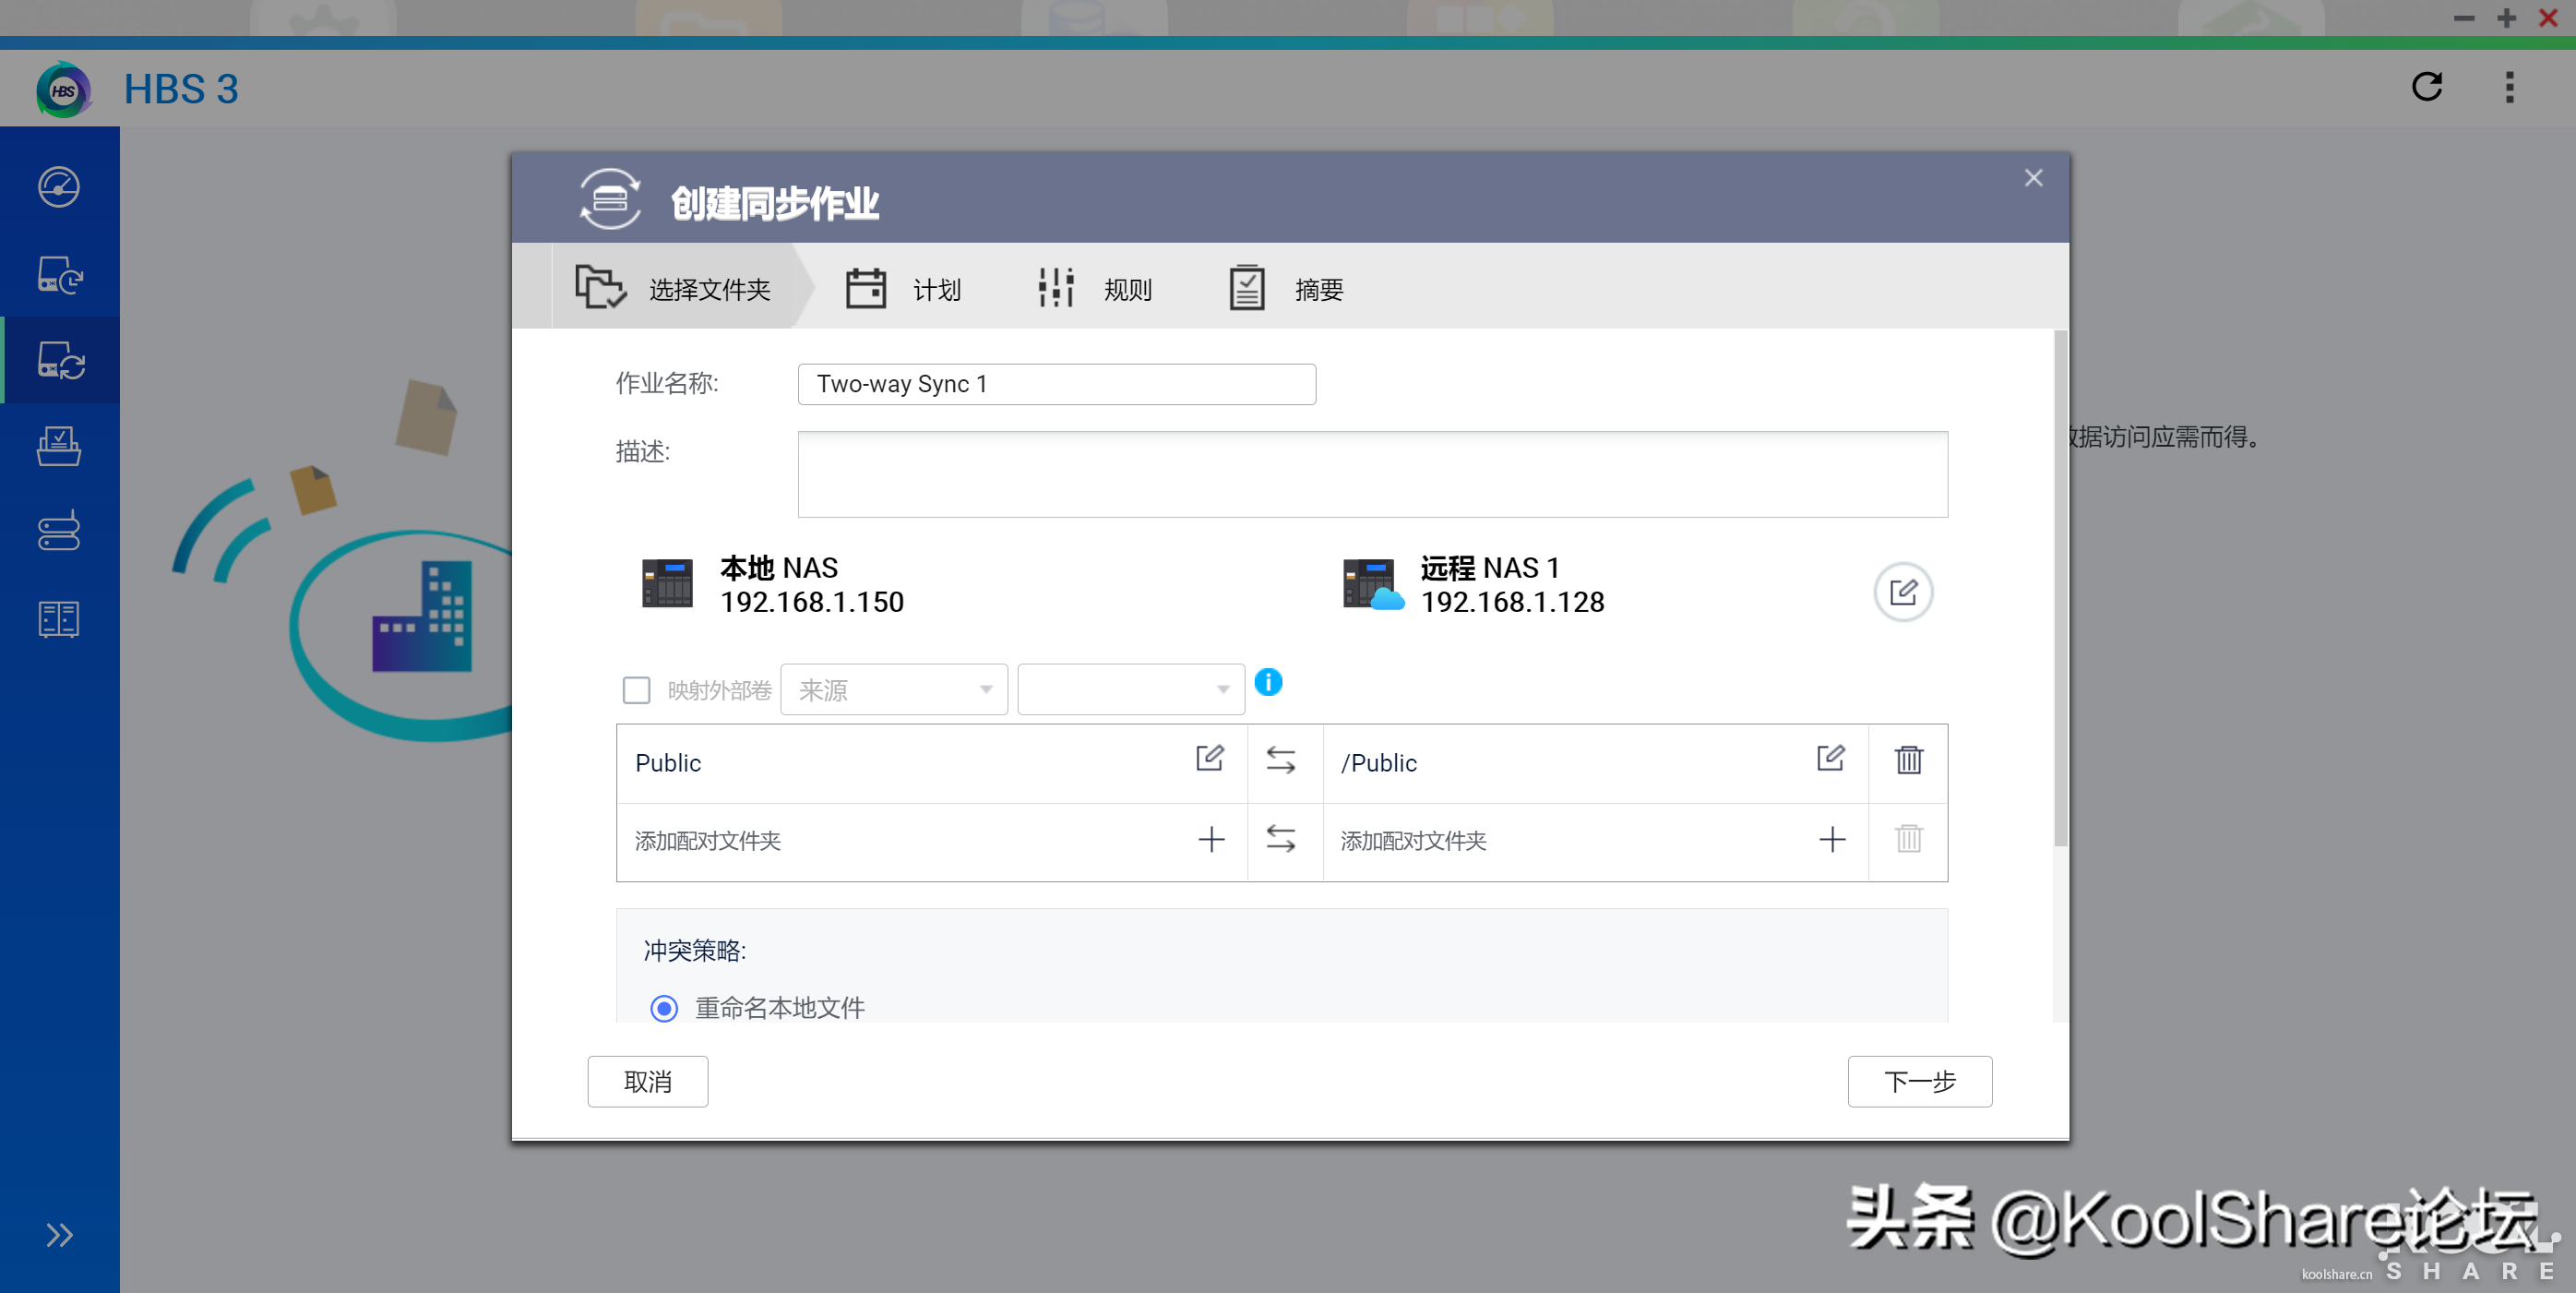The image size is (2576, 1293).
Task: Refresh HBS 3 with the reload icon
Action: click(x=2426, y=87)
